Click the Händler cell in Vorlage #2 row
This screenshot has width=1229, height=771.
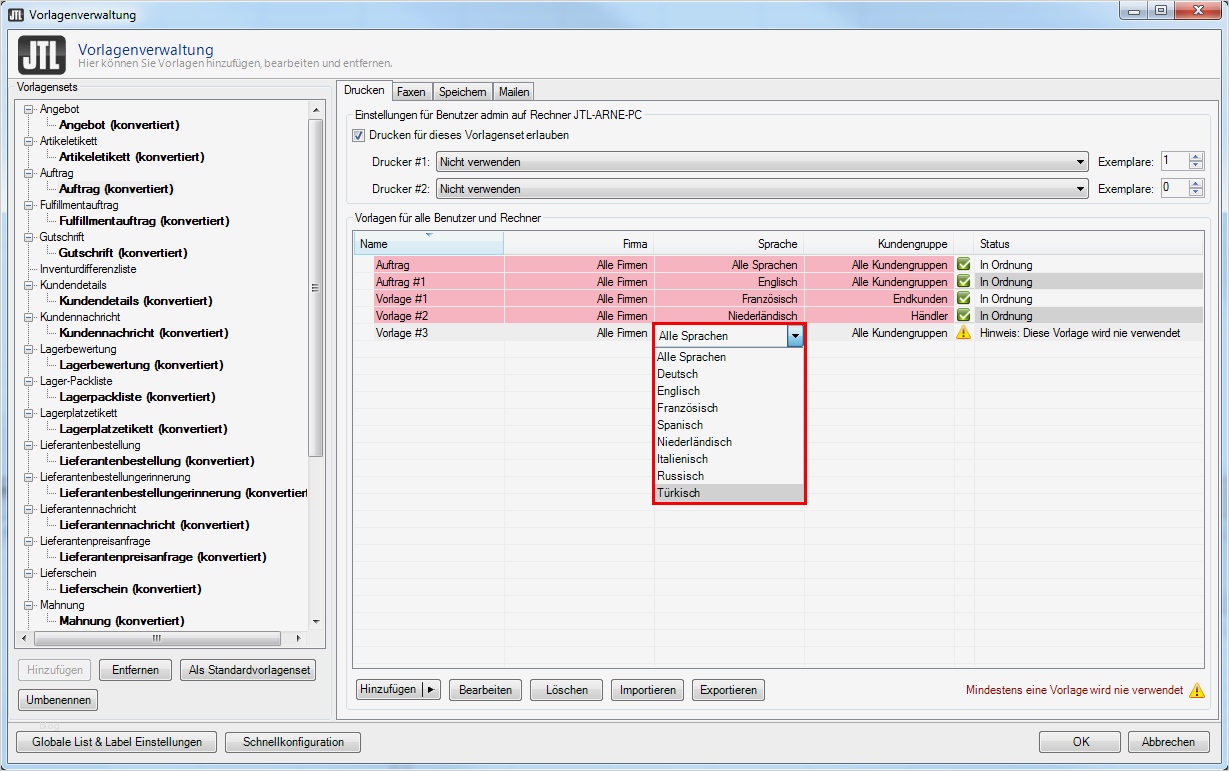click(878, 316)
